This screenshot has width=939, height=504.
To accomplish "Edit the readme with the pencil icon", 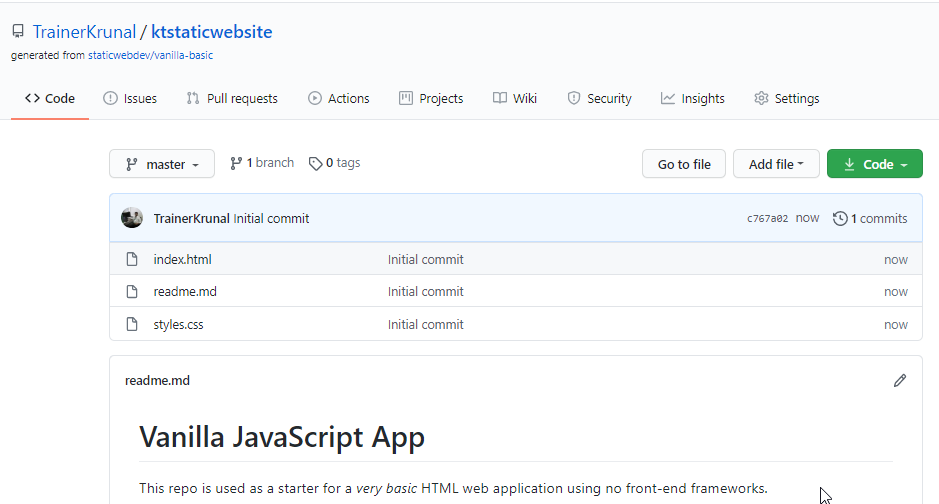I will tap(899, 381).
